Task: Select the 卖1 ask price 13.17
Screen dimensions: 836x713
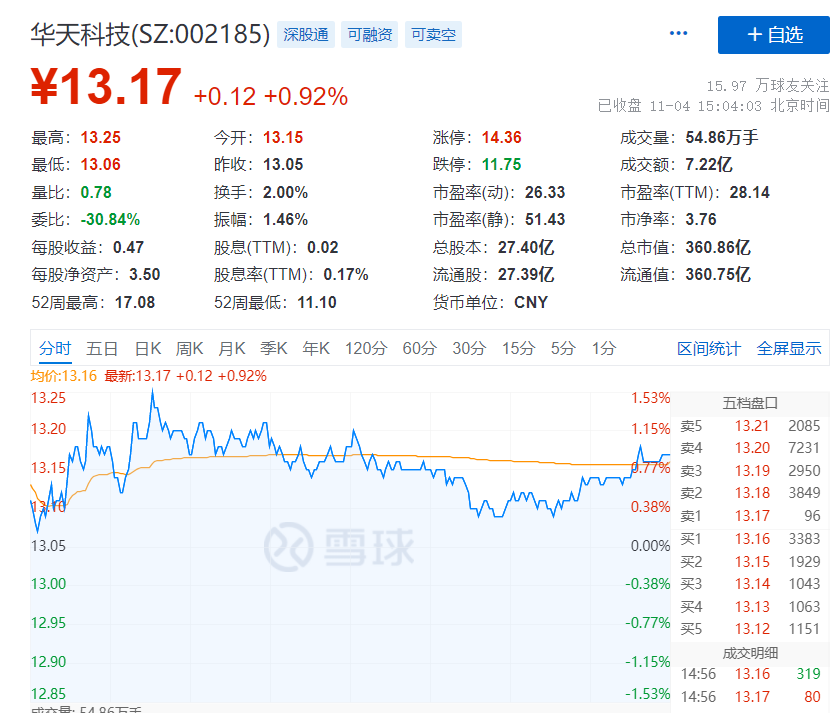Action: pyautogui.click(x=753, y=514)
